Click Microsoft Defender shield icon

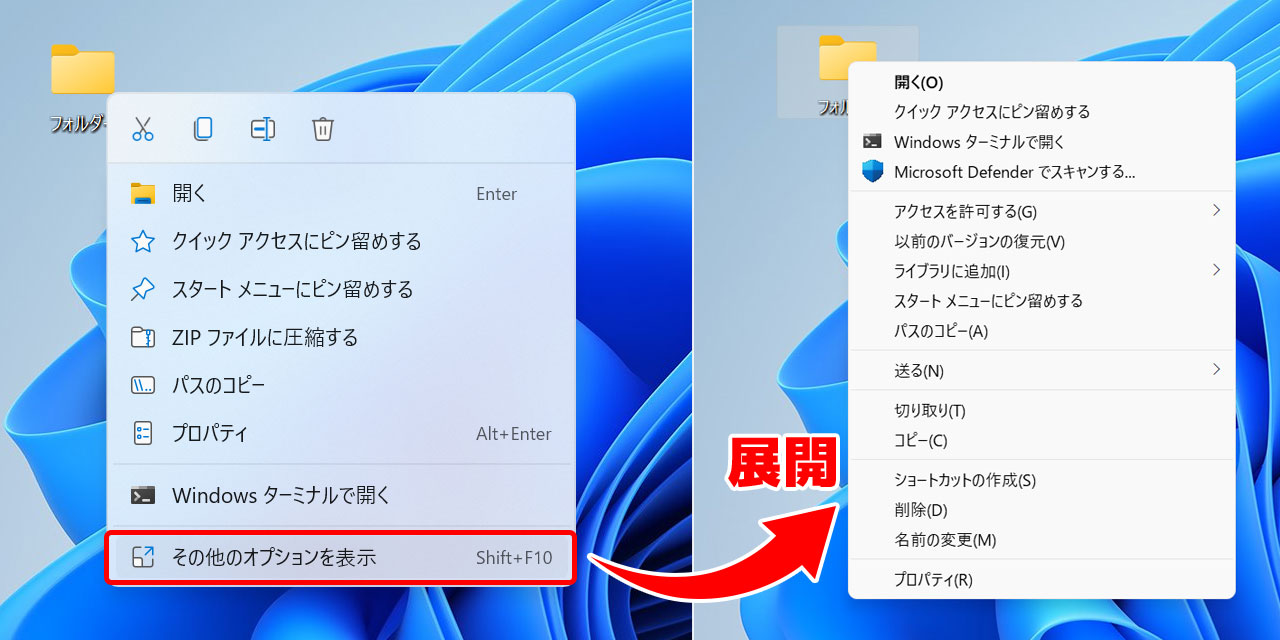873,172
